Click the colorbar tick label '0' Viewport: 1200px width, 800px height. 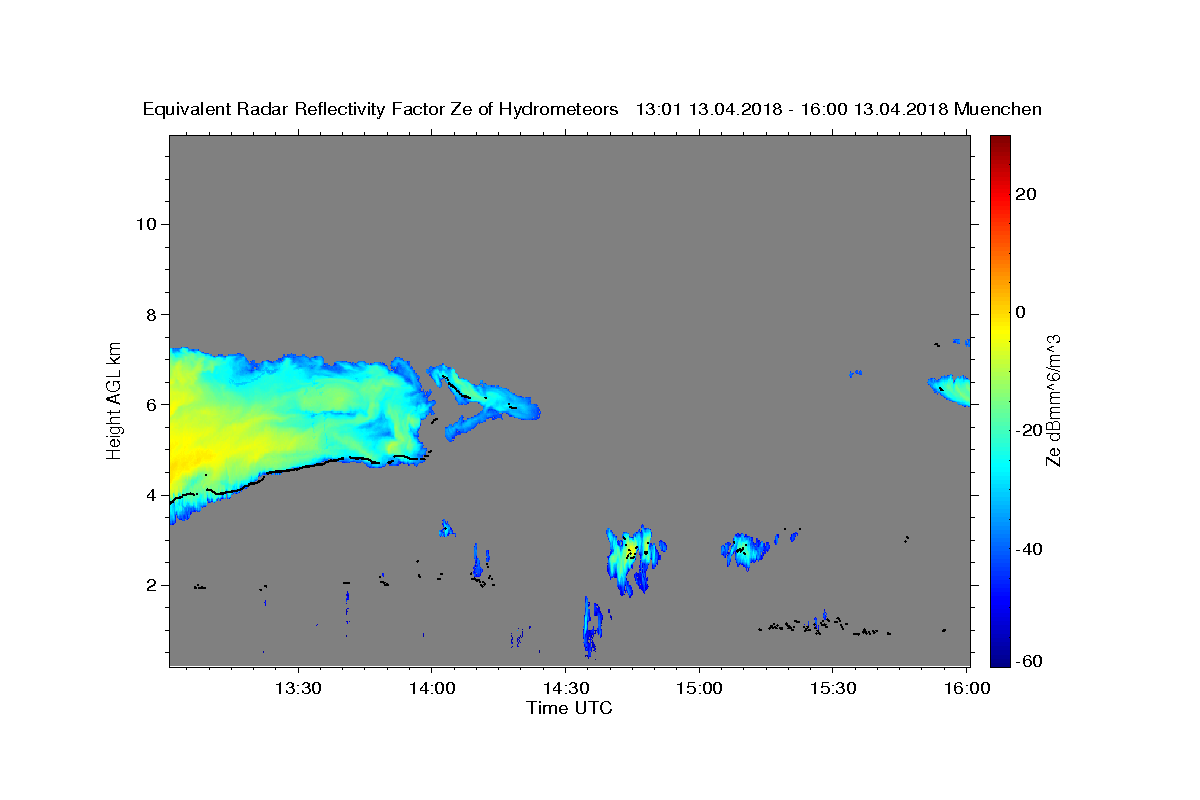[x=1021, y=312]
